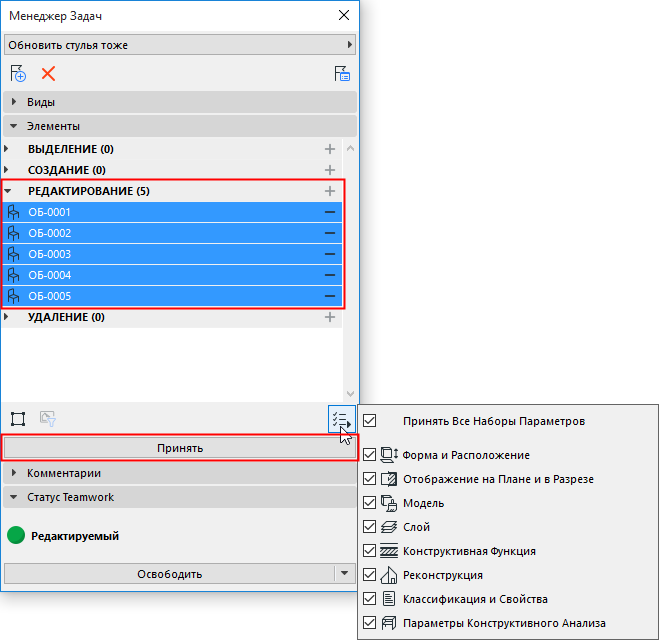This screenshot has height=640, width=659.
Task: Click the Принять button
Action: click(x=180, y=448)
